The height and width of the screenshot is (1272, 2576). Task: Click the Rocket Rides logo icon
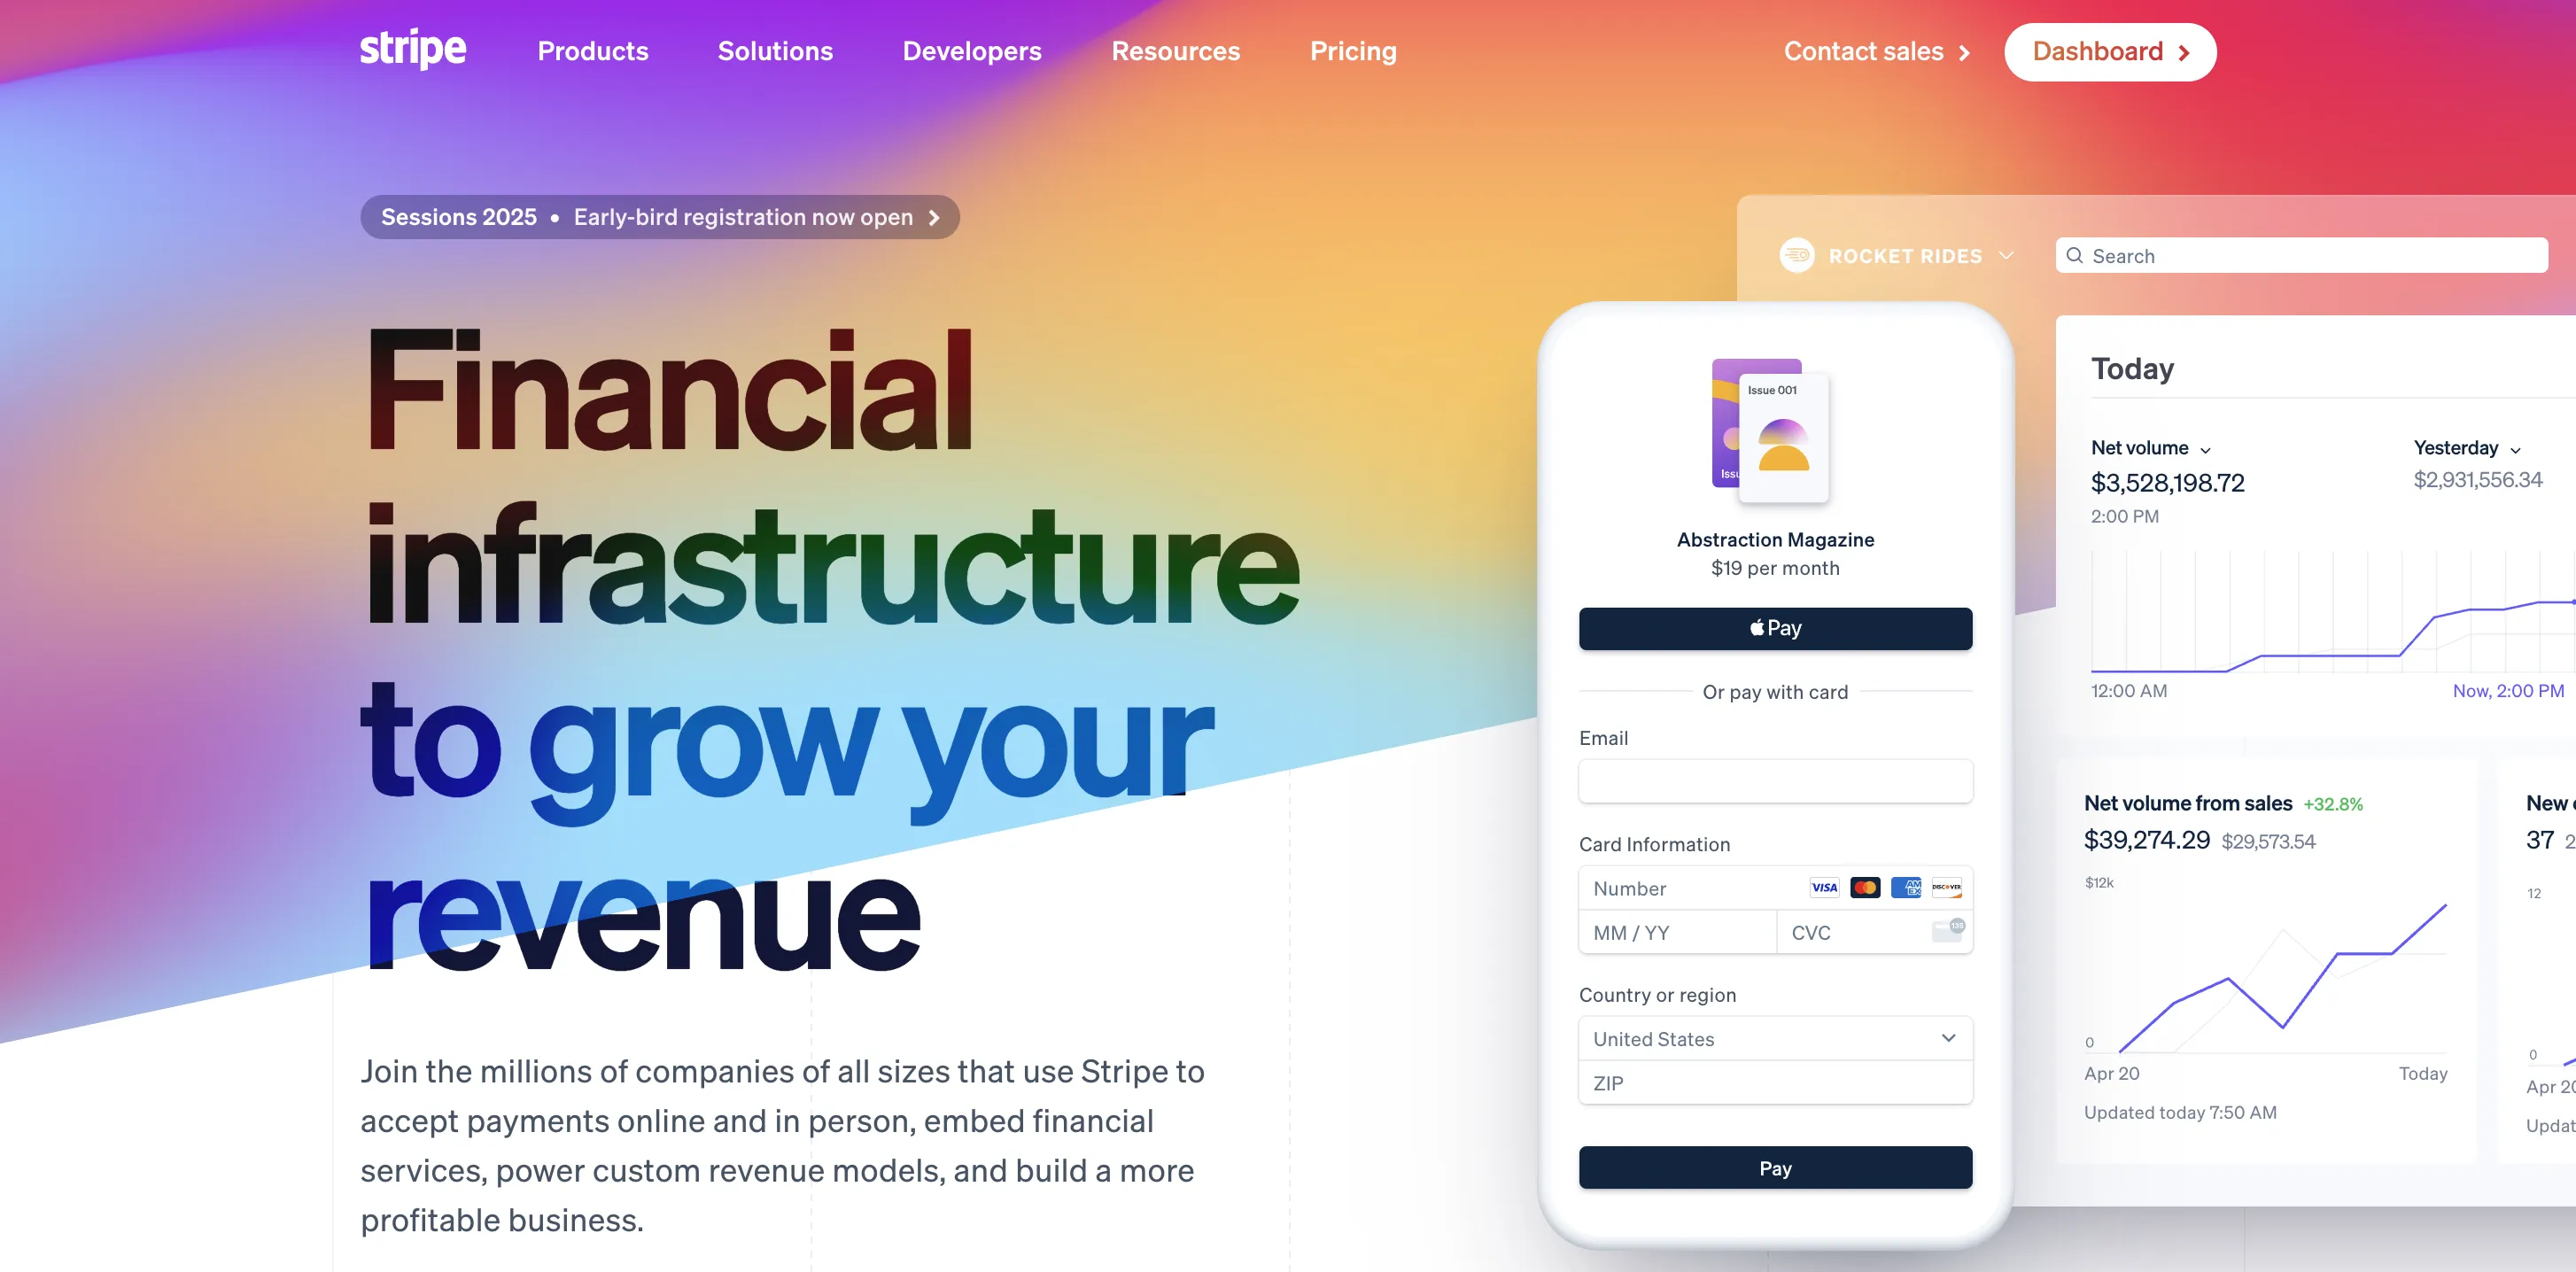[x=1797, y=255]
